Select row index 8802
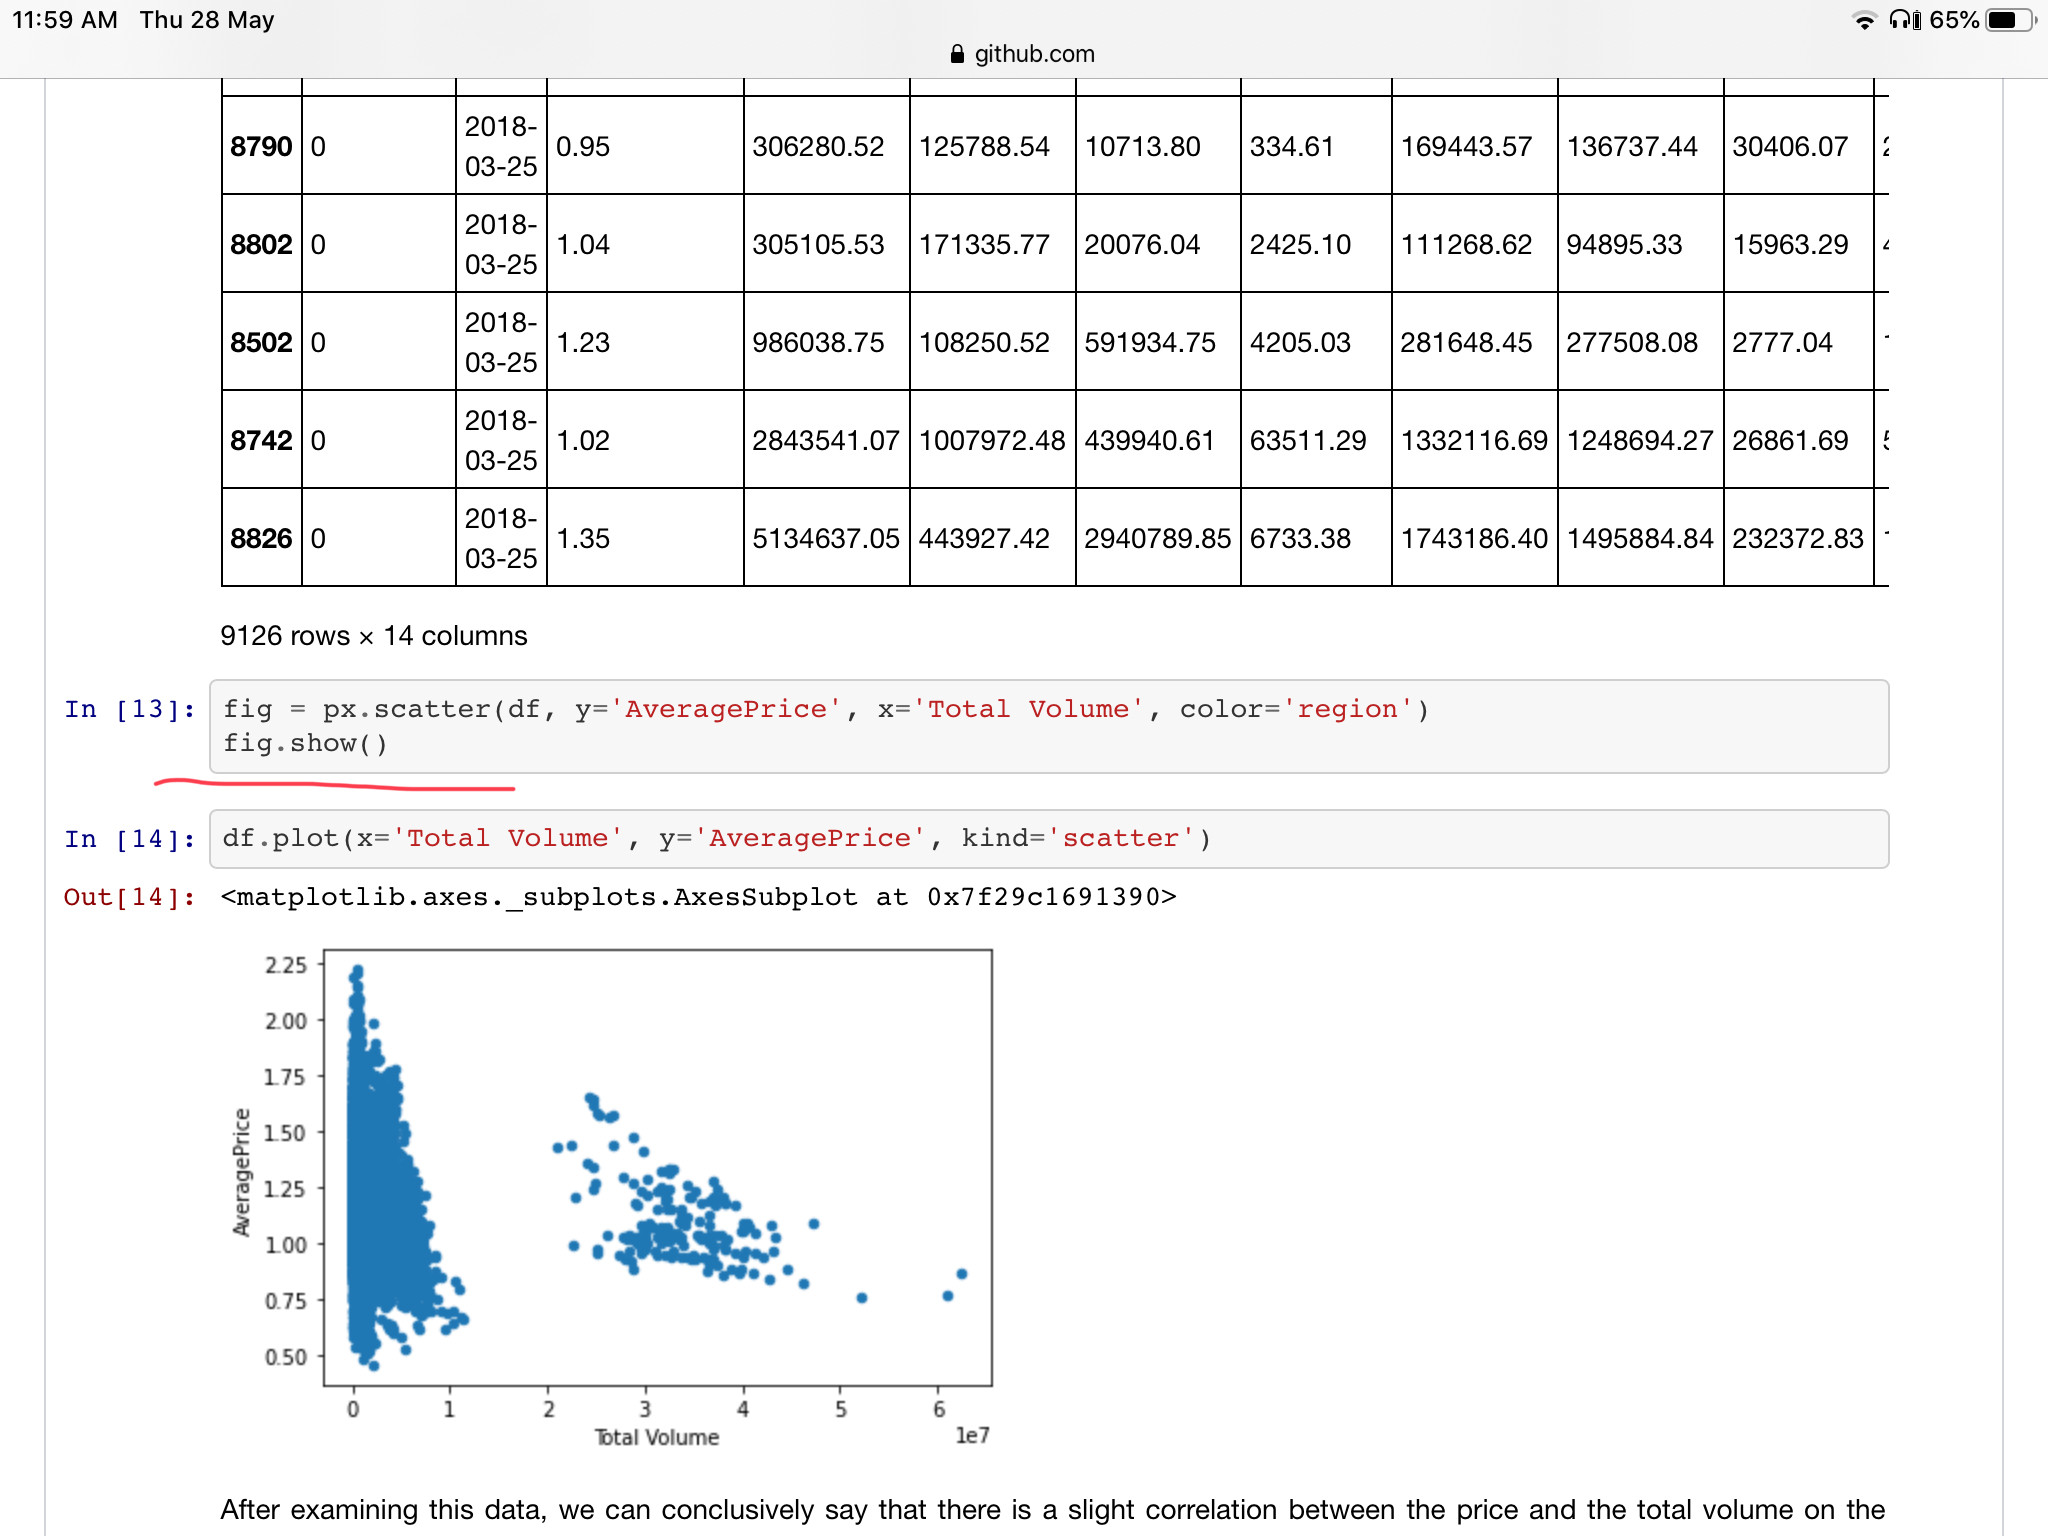The height and width of the screenshot is (1536, 2048). click(x=261, y=244)
